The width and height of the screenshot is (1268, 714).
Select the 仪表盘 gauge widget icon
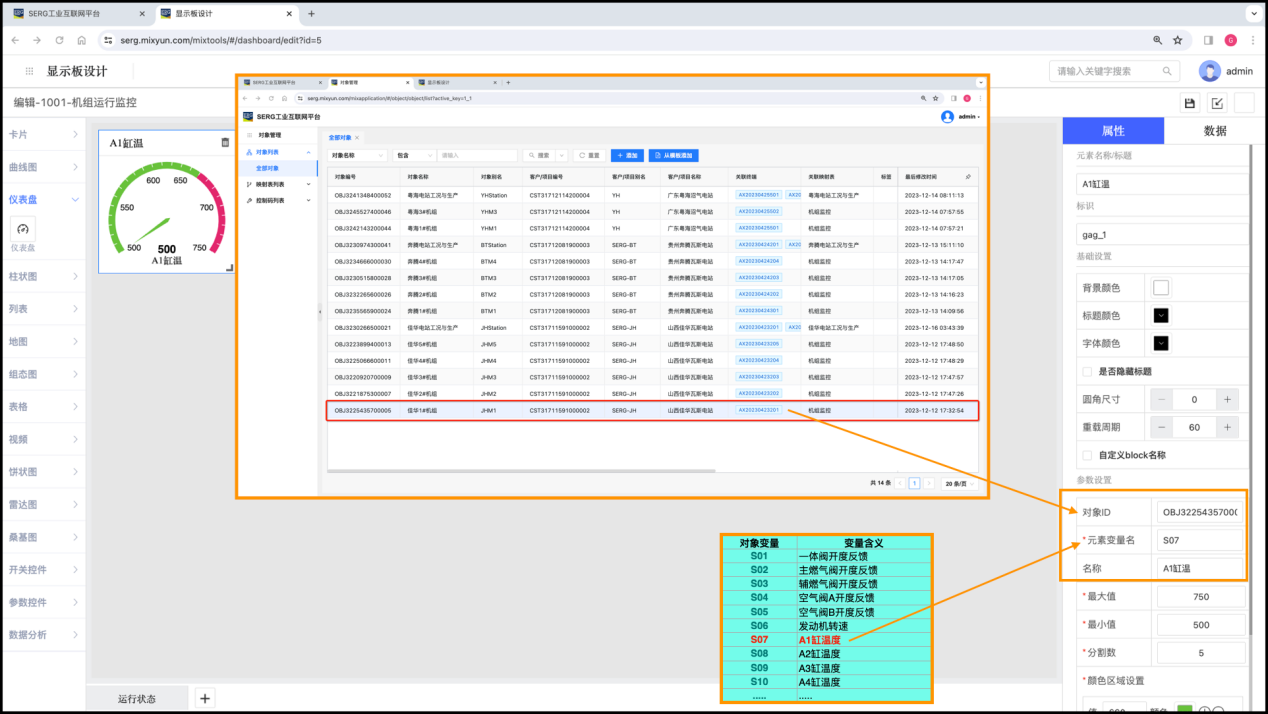23,230
